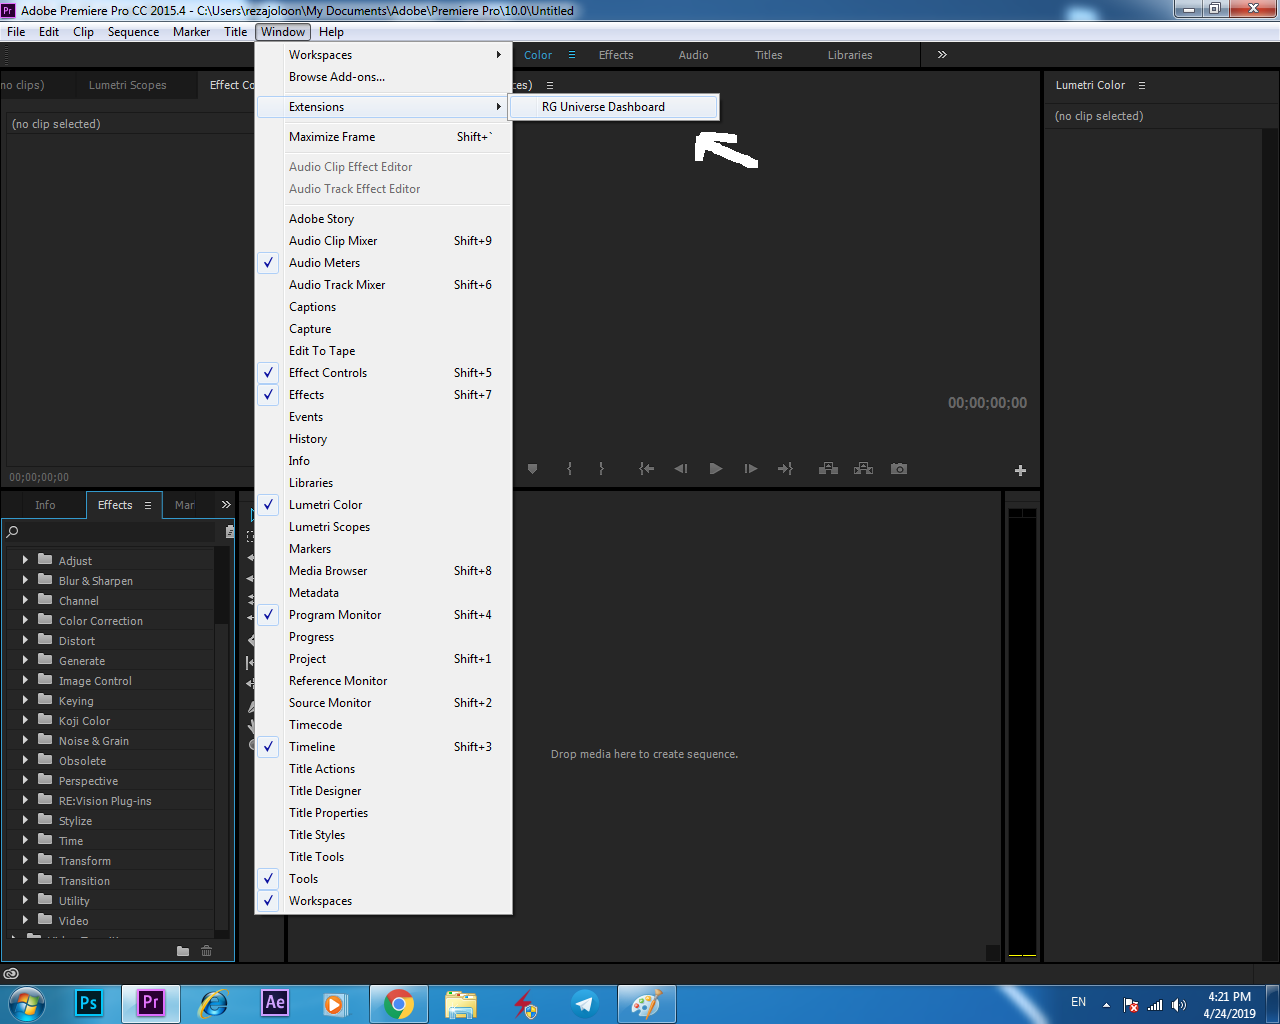Open the Lumetri Color panel menu icon
Viewport: 1280px width, 1024px height.
click(x=1142, y=86)
